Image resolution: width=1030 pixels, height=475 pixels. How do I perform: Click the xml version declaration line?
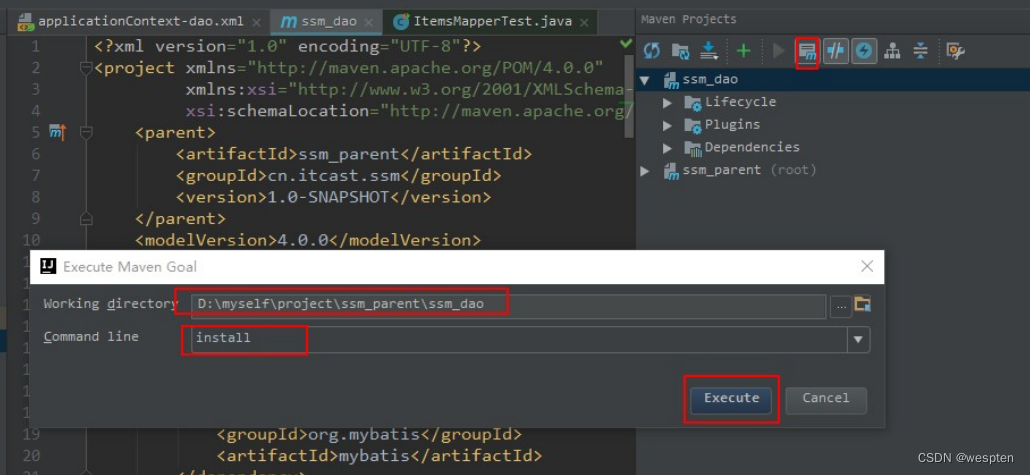click(288, 47)
